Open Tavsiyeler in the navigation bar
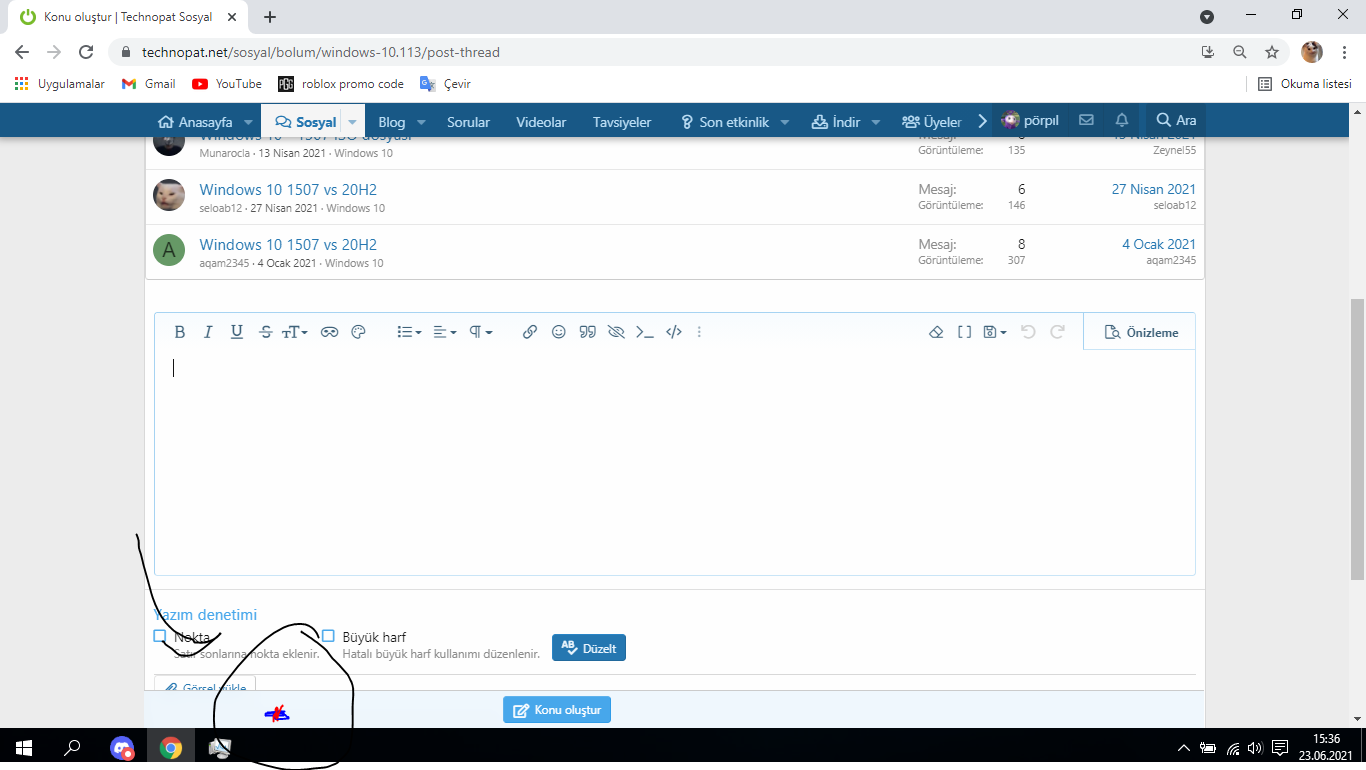The image size is (1366, 770). [x=622, y=122]
